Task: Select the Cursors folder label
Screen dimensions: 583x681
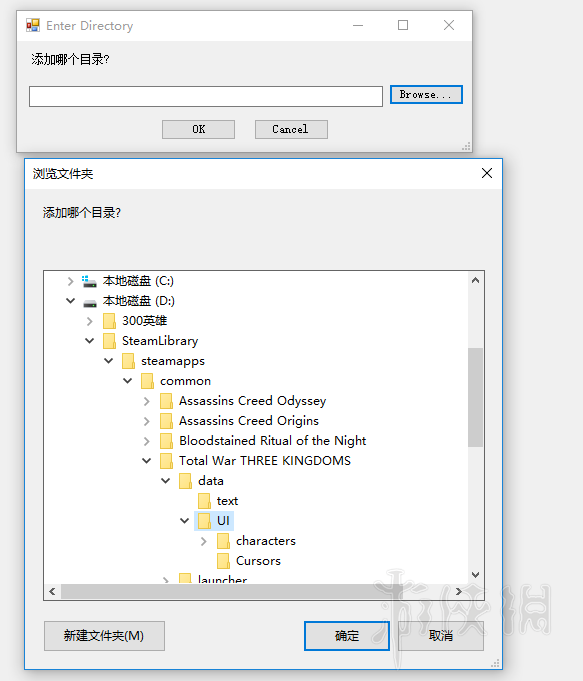Action: tap(258, 561)
